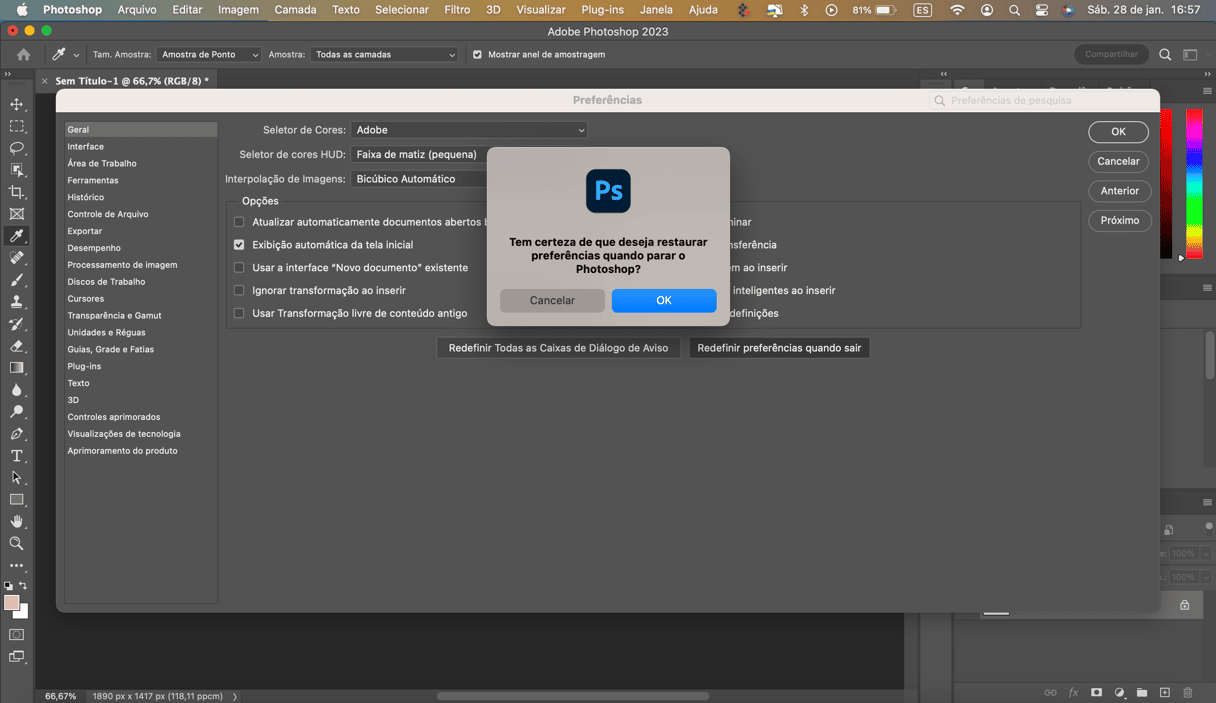Click 'Redefinir Todas as Caixas de Diálogo de Aviso'
The image size is (1216, 703).
pos(558,348)
